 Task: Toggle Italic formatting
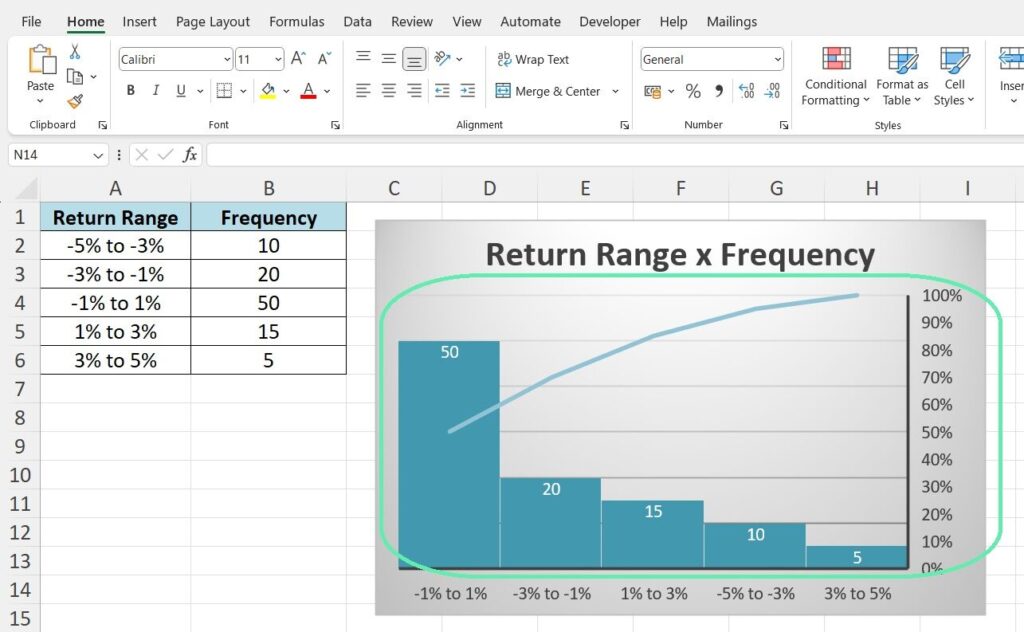(156, 91)
